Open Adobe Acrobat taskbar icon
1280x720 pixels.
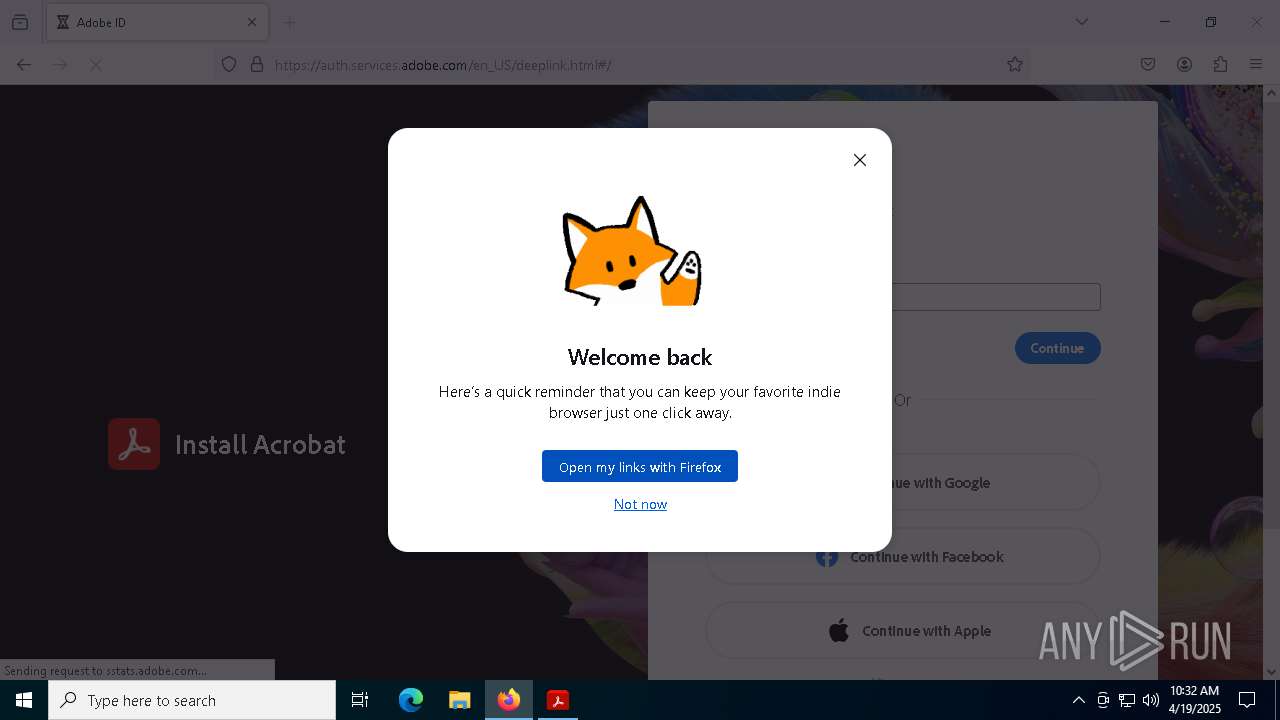click(x=558, y=700)
